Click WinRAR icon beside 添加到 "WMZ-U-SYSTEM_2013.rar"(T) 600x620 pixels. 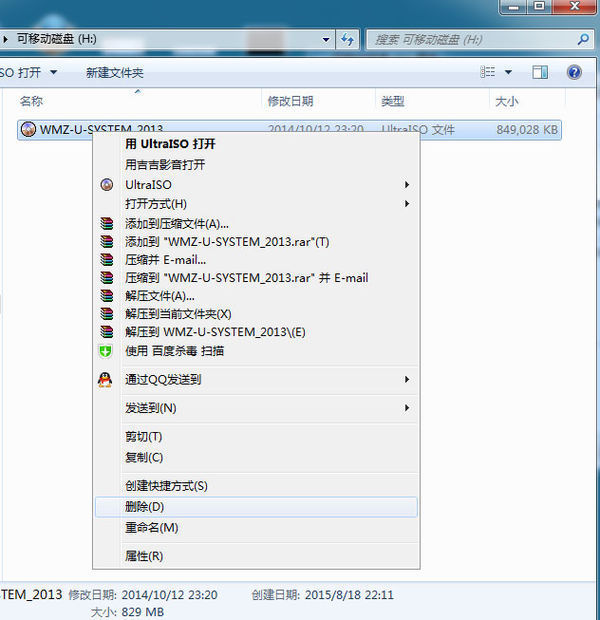tap(106, 242)
